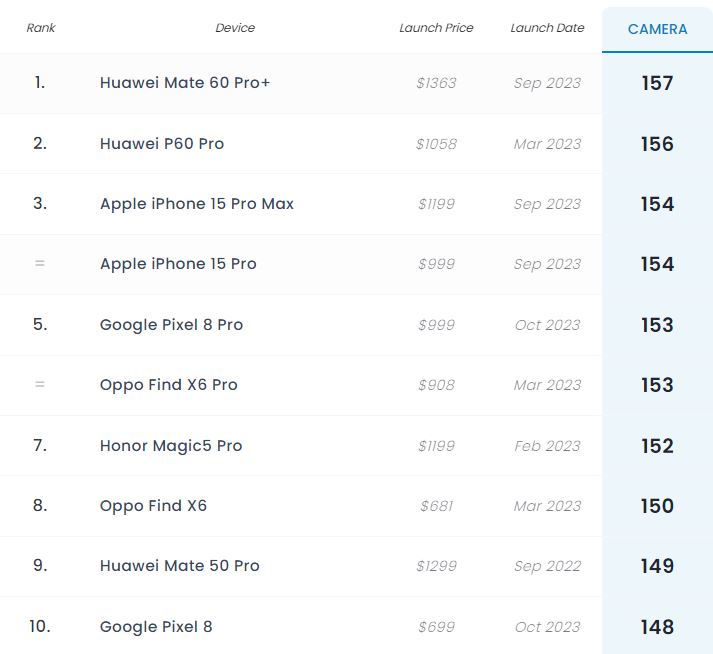Click the camera score 152
Viewport: 713px width, 654px height.
tap(657, 446)
